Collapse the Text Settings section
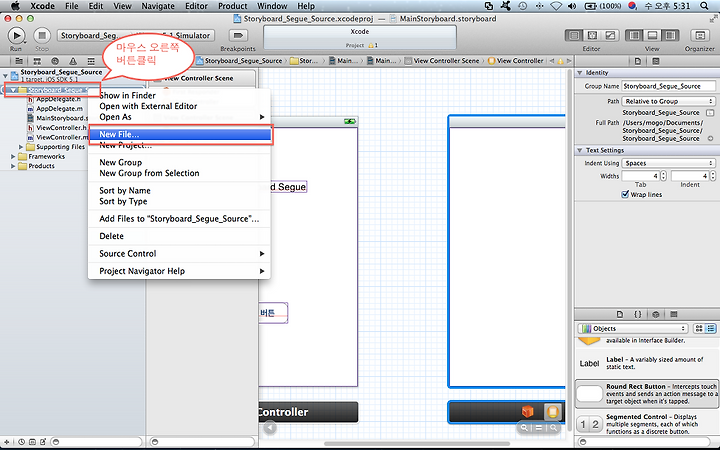720x450 pixels. pos(580,150)
